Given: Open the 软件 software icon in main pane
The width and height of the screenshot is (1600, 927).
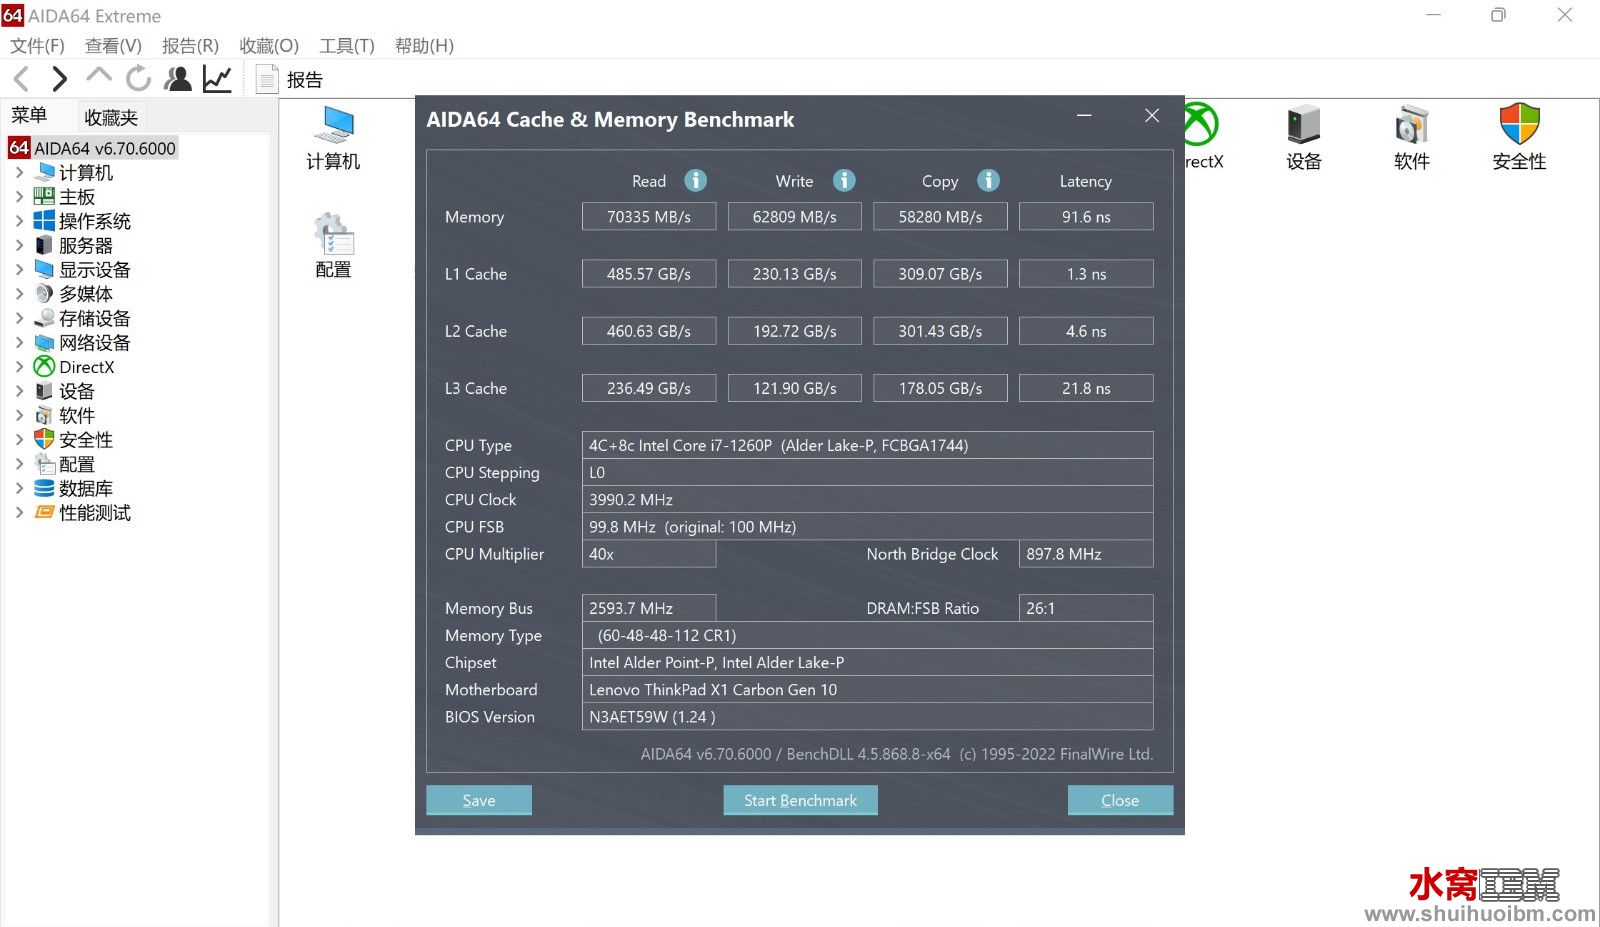Looking at the screenshot, I should (x=1412, y=138).
